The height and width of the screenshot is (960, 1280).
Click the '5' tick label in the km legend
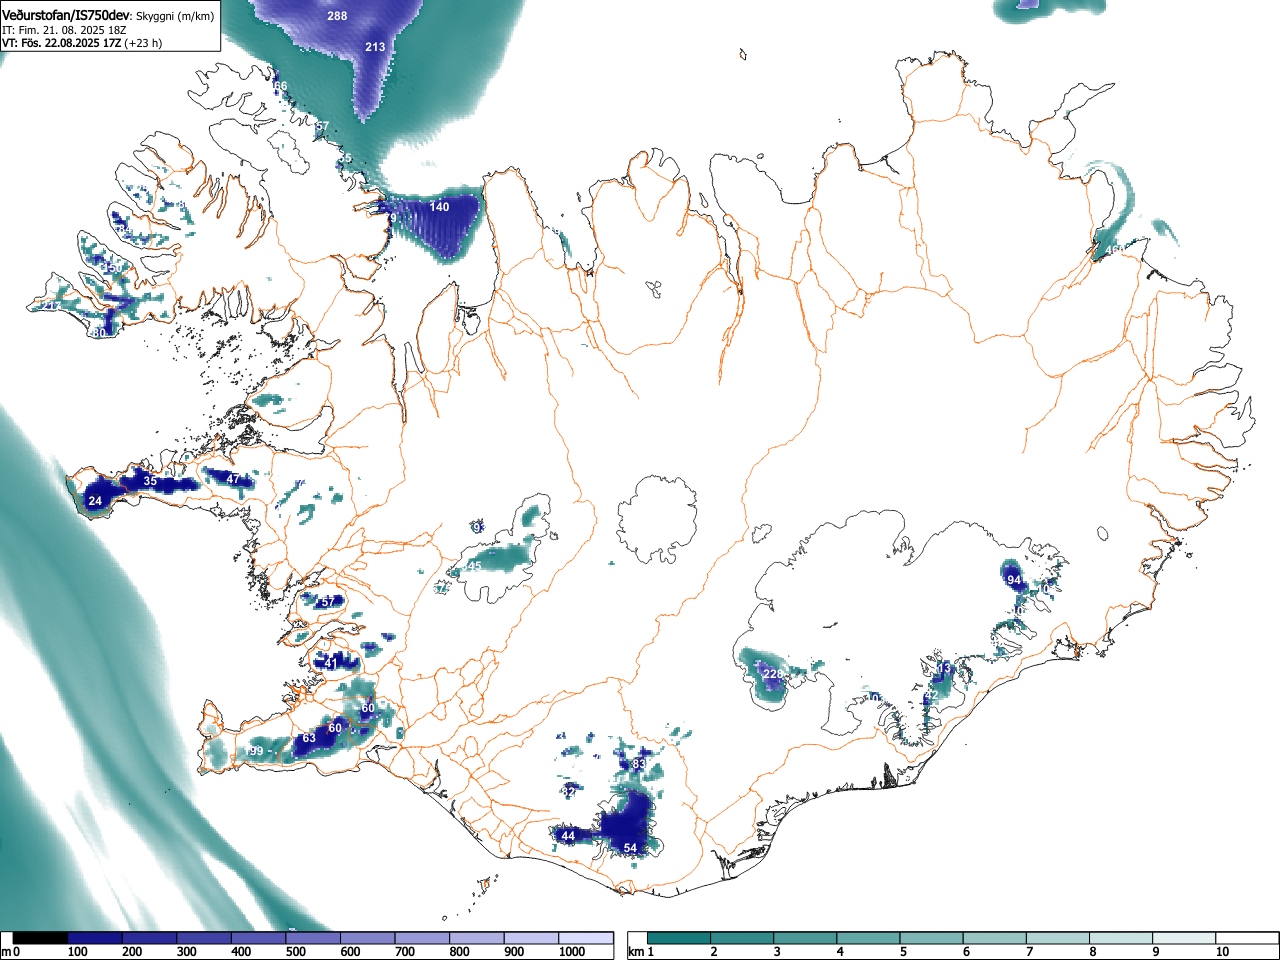(x=902, y=952)
